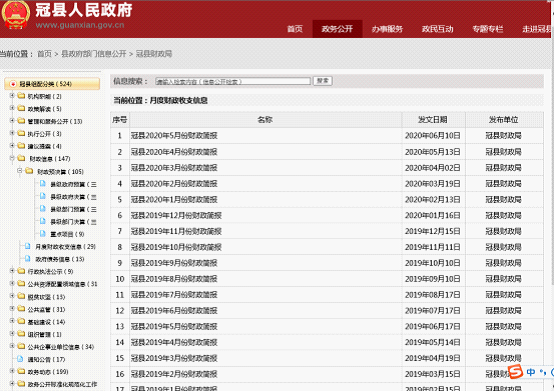
Task: Expand the 政策解读 tree node
Action: [x=12, y=108]
